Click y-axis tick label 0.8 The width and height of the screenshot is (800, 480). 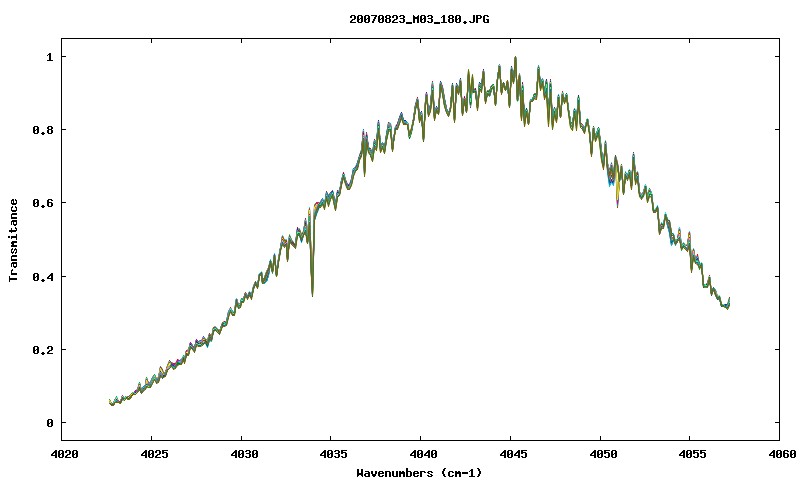coord(43,130)
